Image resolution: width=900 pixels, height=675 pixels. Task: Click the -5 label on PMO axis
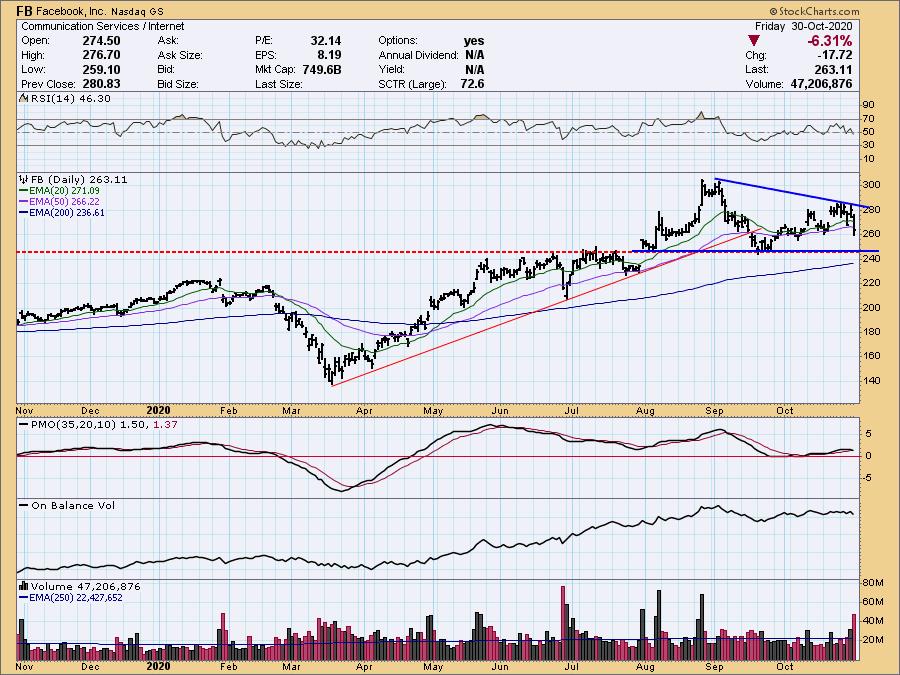coord(868,478)
